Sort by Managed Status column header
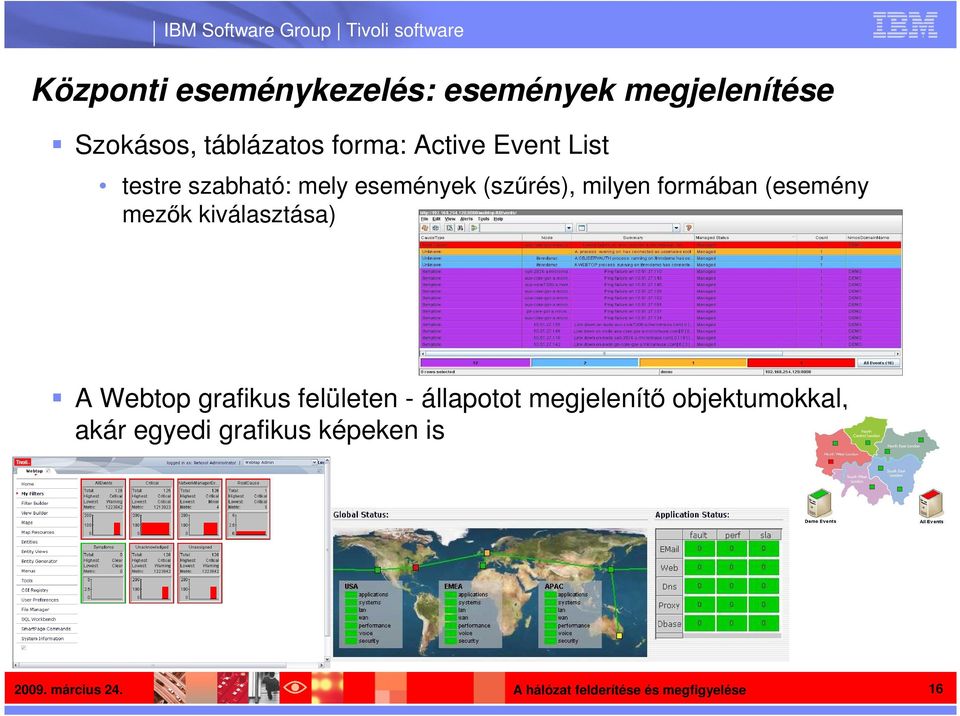960x716 pixels. 745,238
